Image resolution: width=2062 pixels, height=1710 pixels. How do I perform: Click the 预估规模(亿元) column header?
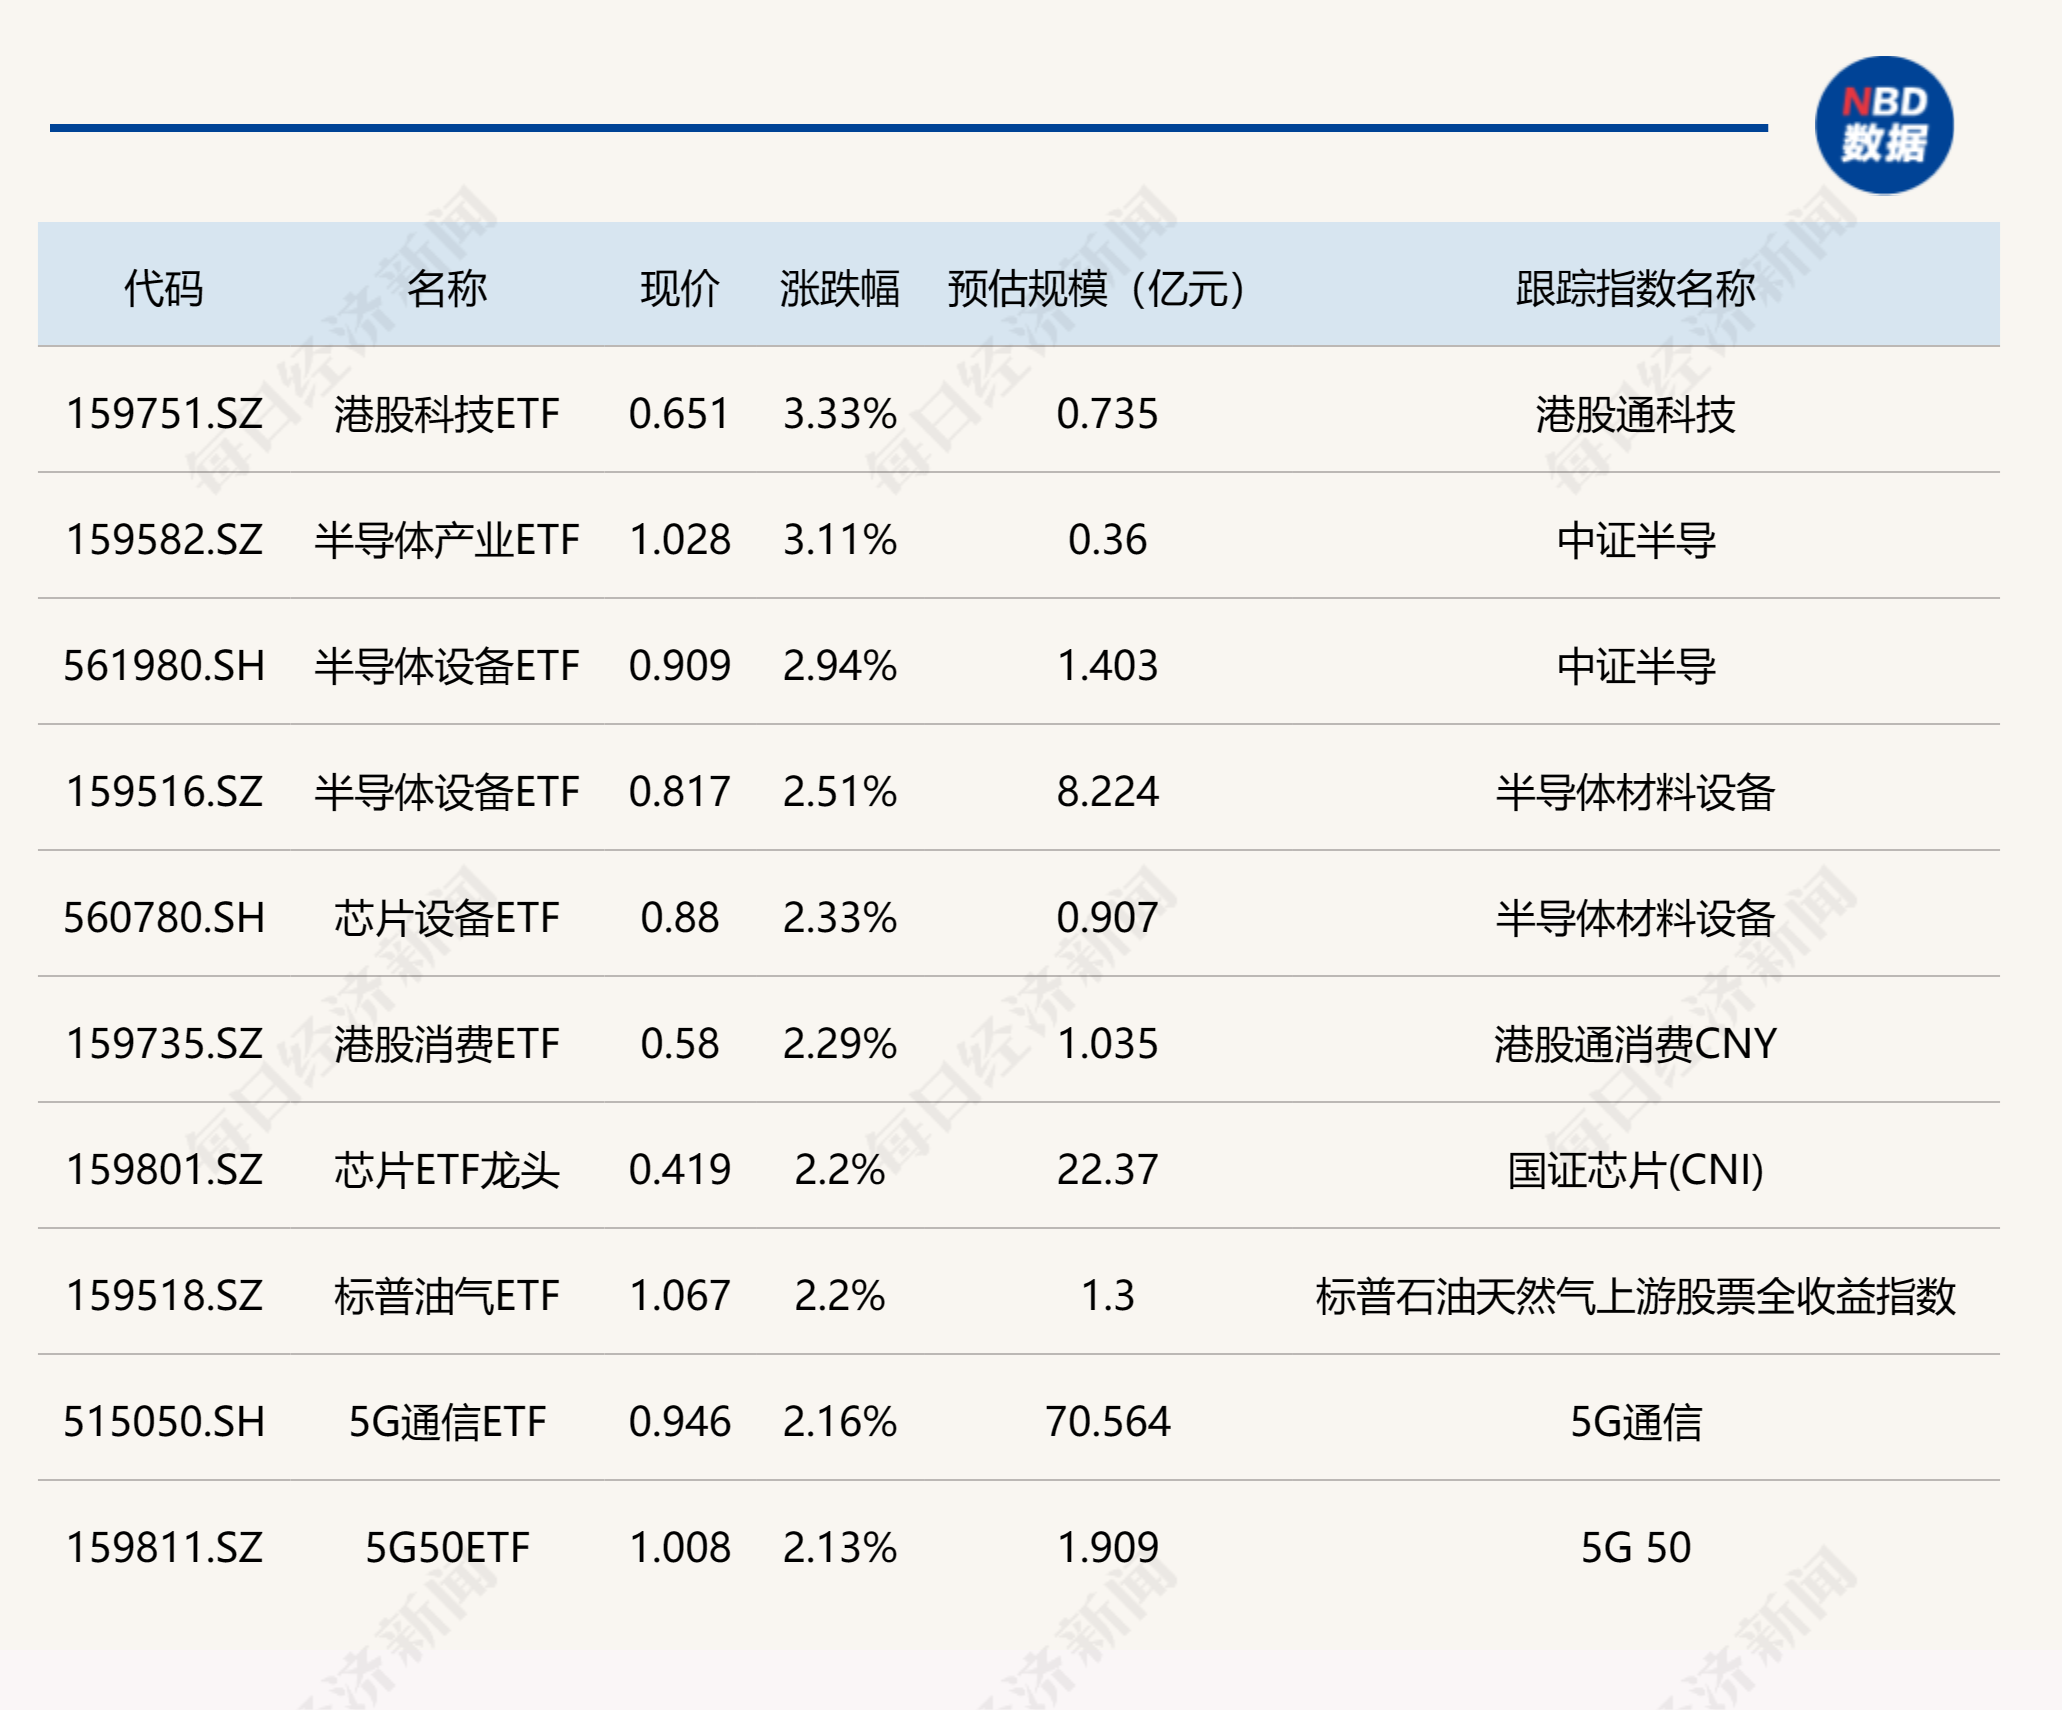point(1097,289)
